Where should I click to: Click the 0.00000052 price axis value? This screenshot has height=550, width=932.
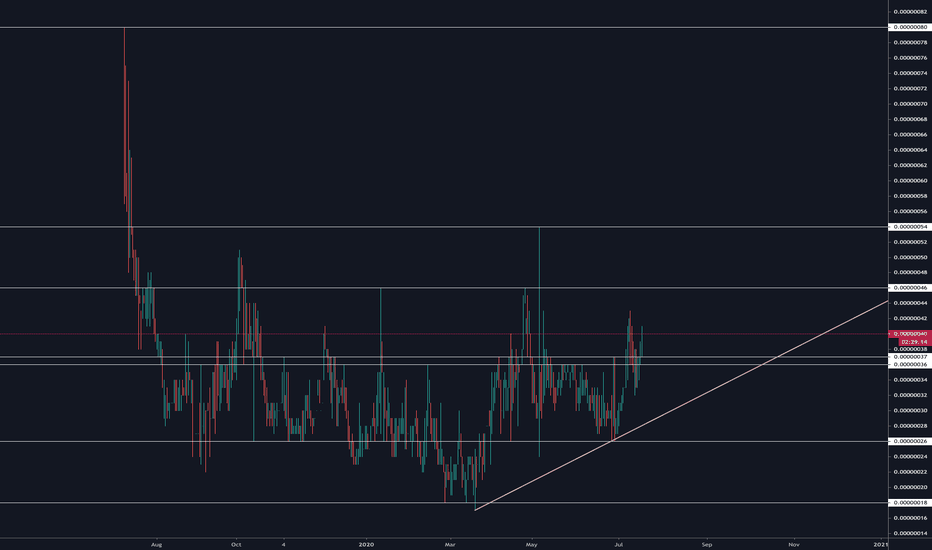911,242
